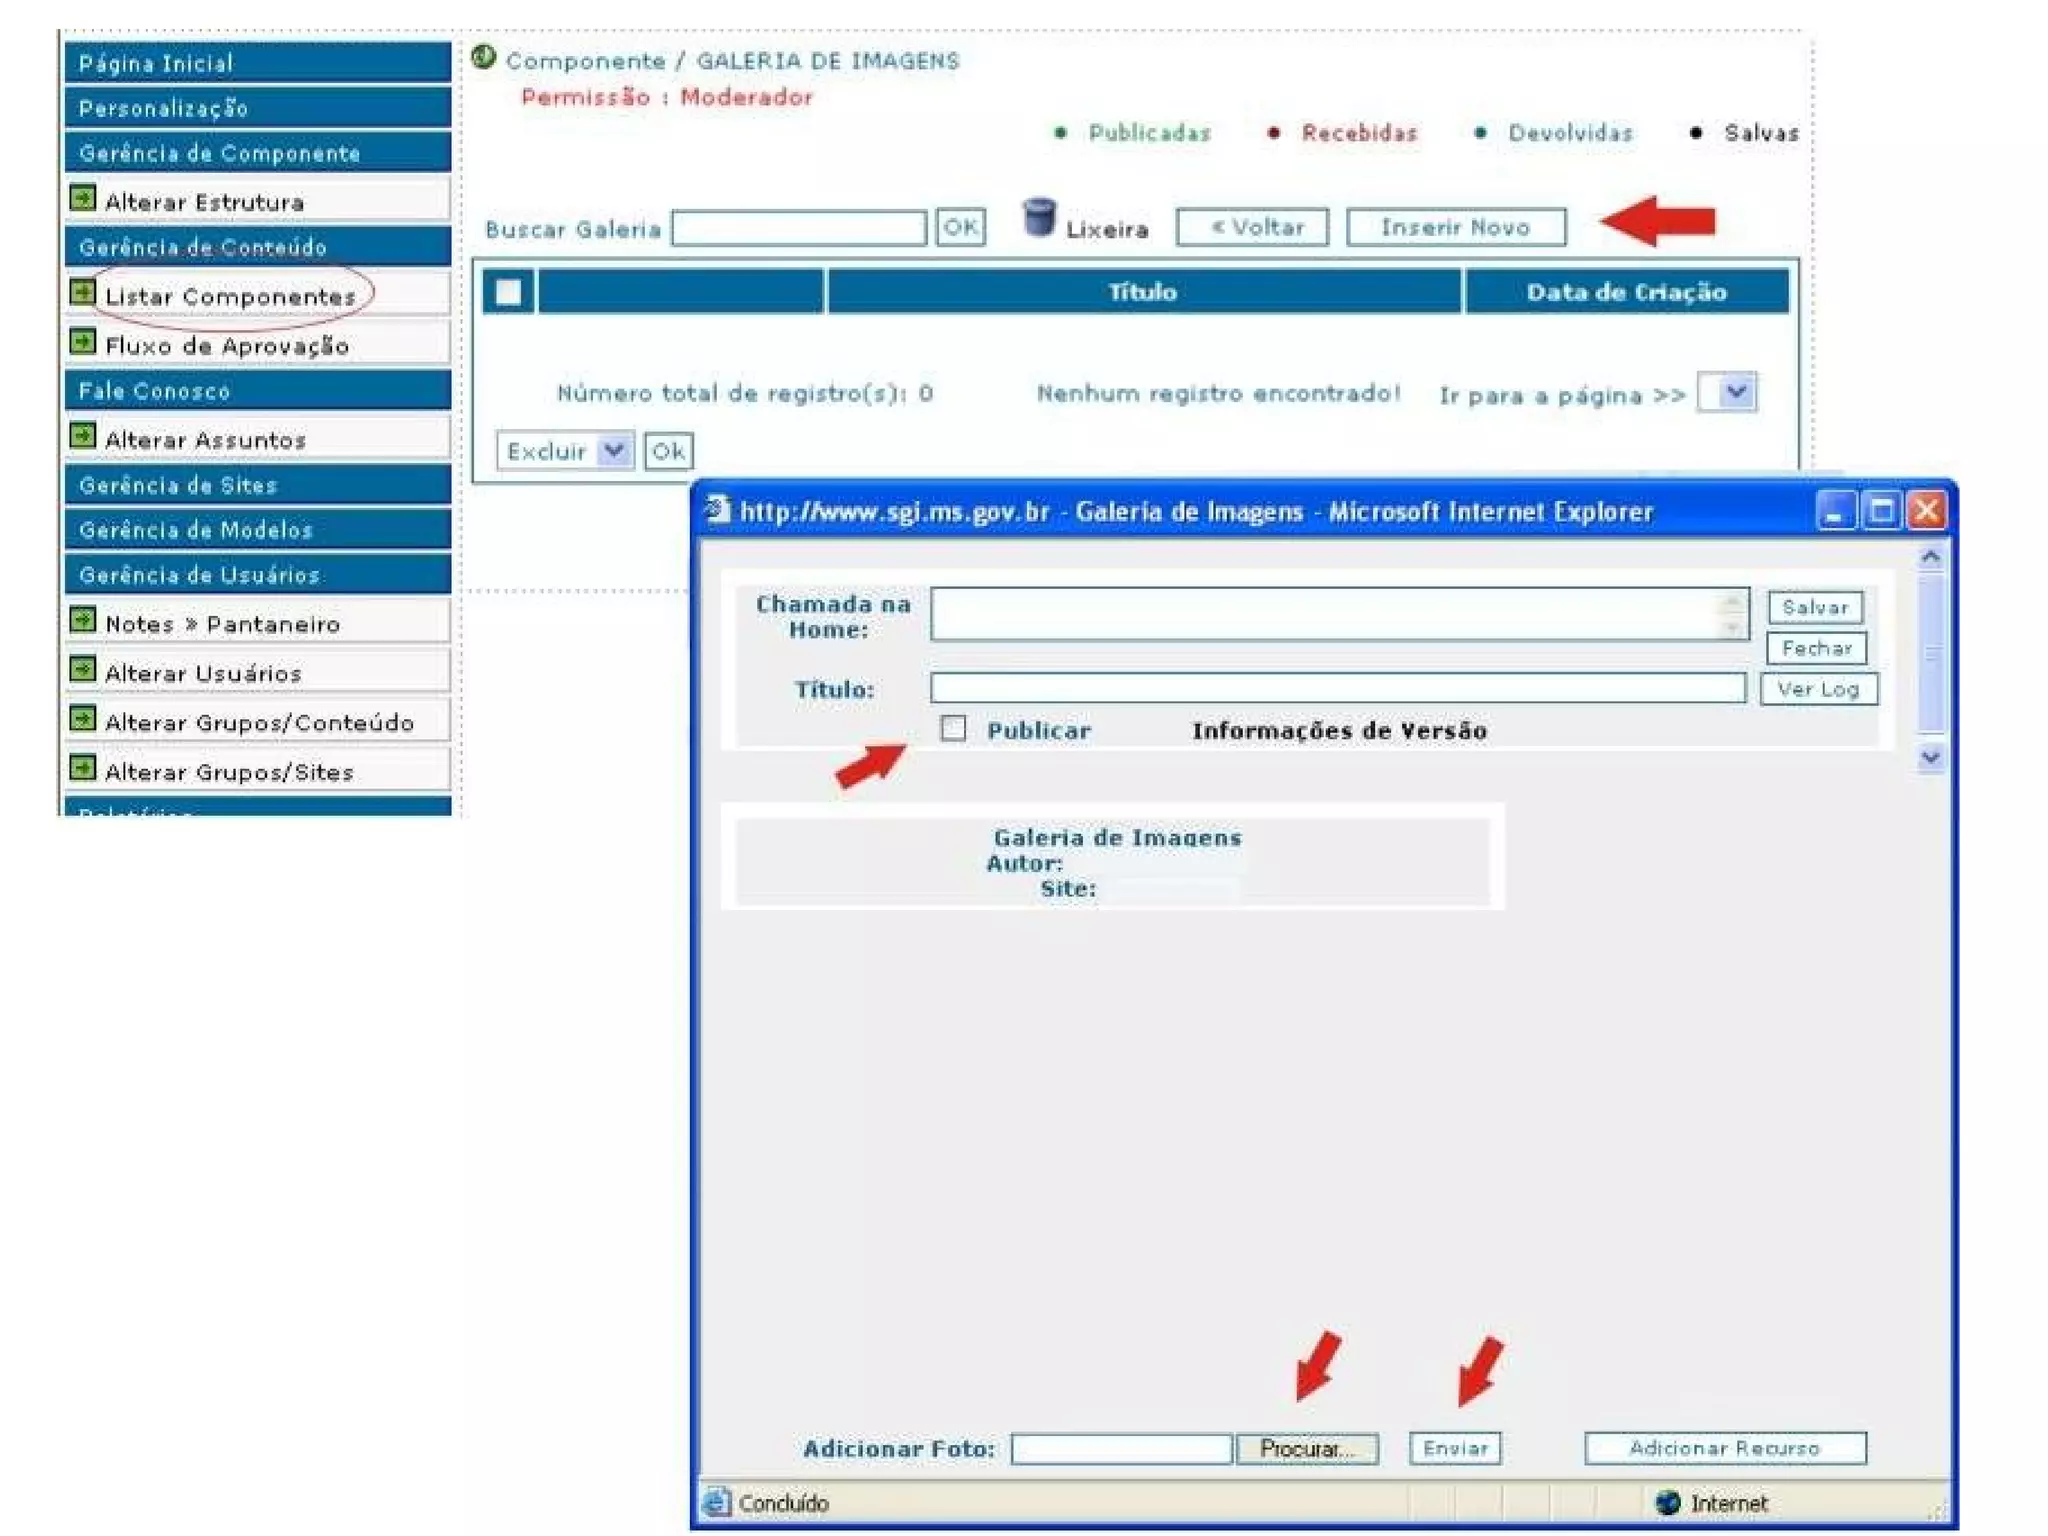Click green arrow icon beside Alterar Usuários
The width and height of the screenshot is (2048, 1536).
tap(83, 669)
